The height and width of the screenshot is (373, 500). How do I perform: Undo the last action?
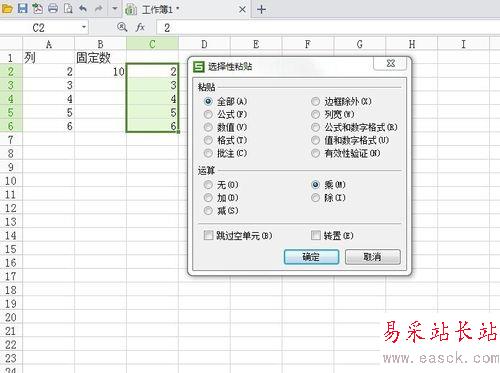pos(83,8)
